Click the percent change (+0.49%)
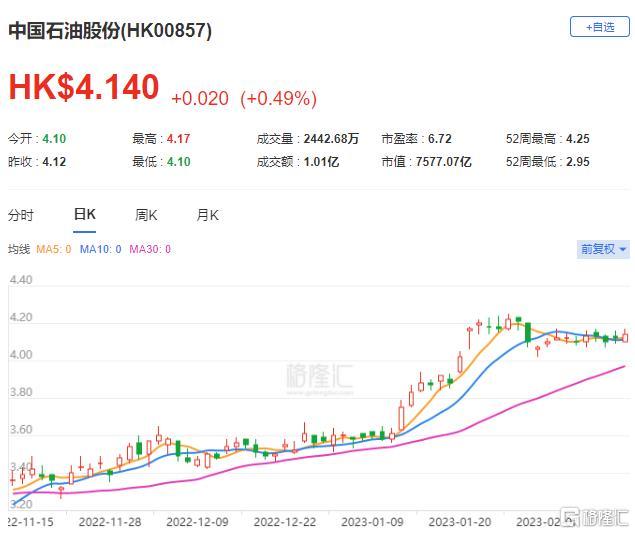Screen dimensions: 635x534 tap(279, 98)
